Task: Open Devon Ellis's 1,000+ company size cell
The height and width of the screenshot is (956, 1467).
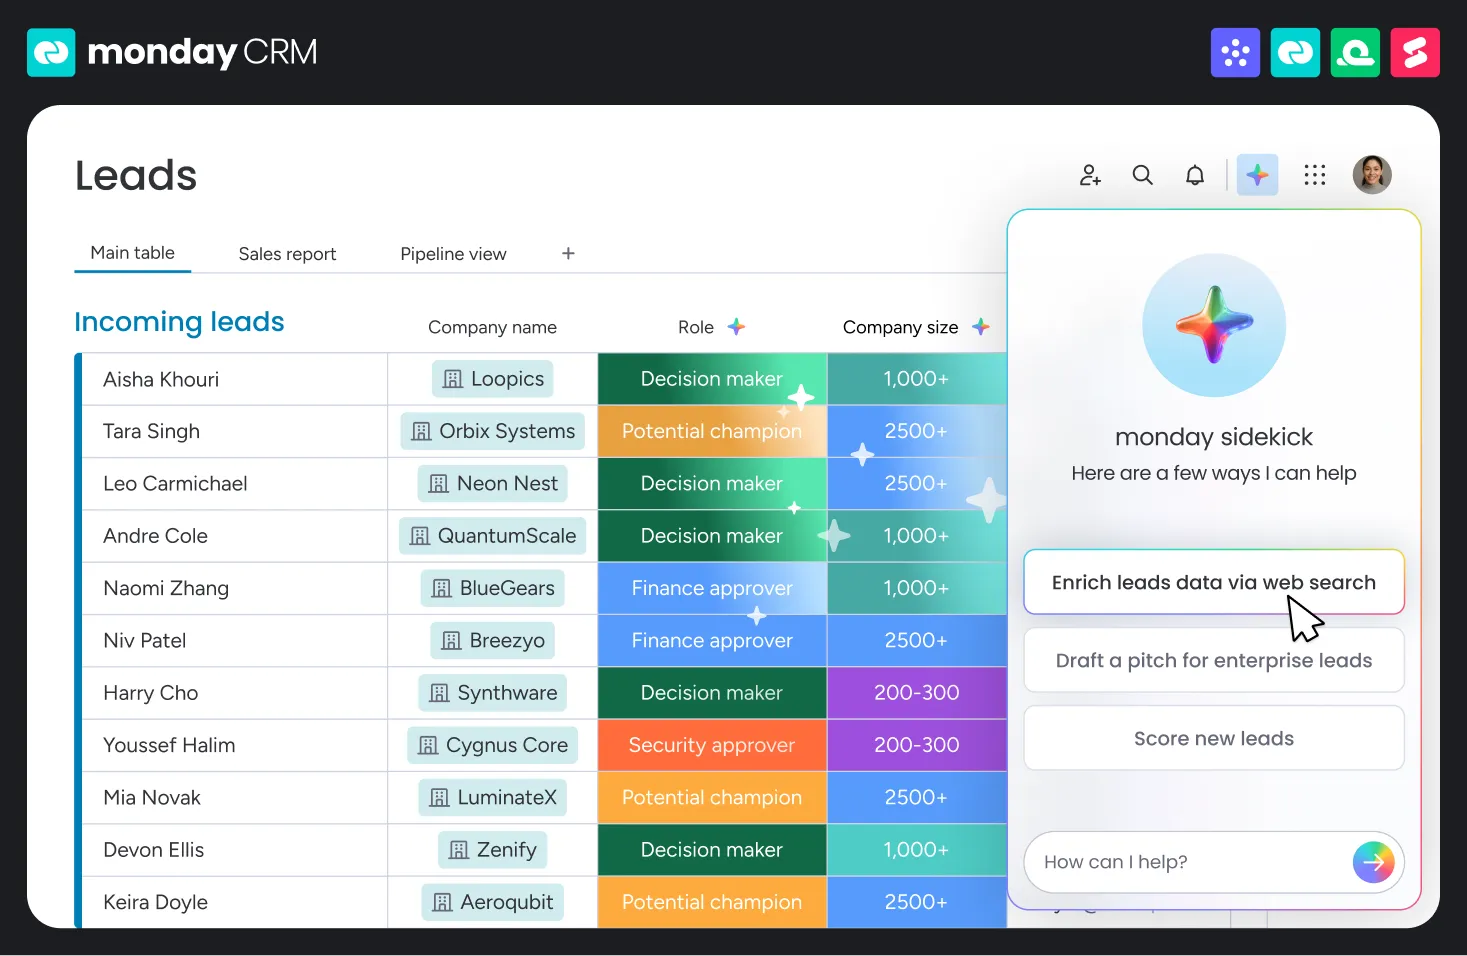Action: (917, 850)
